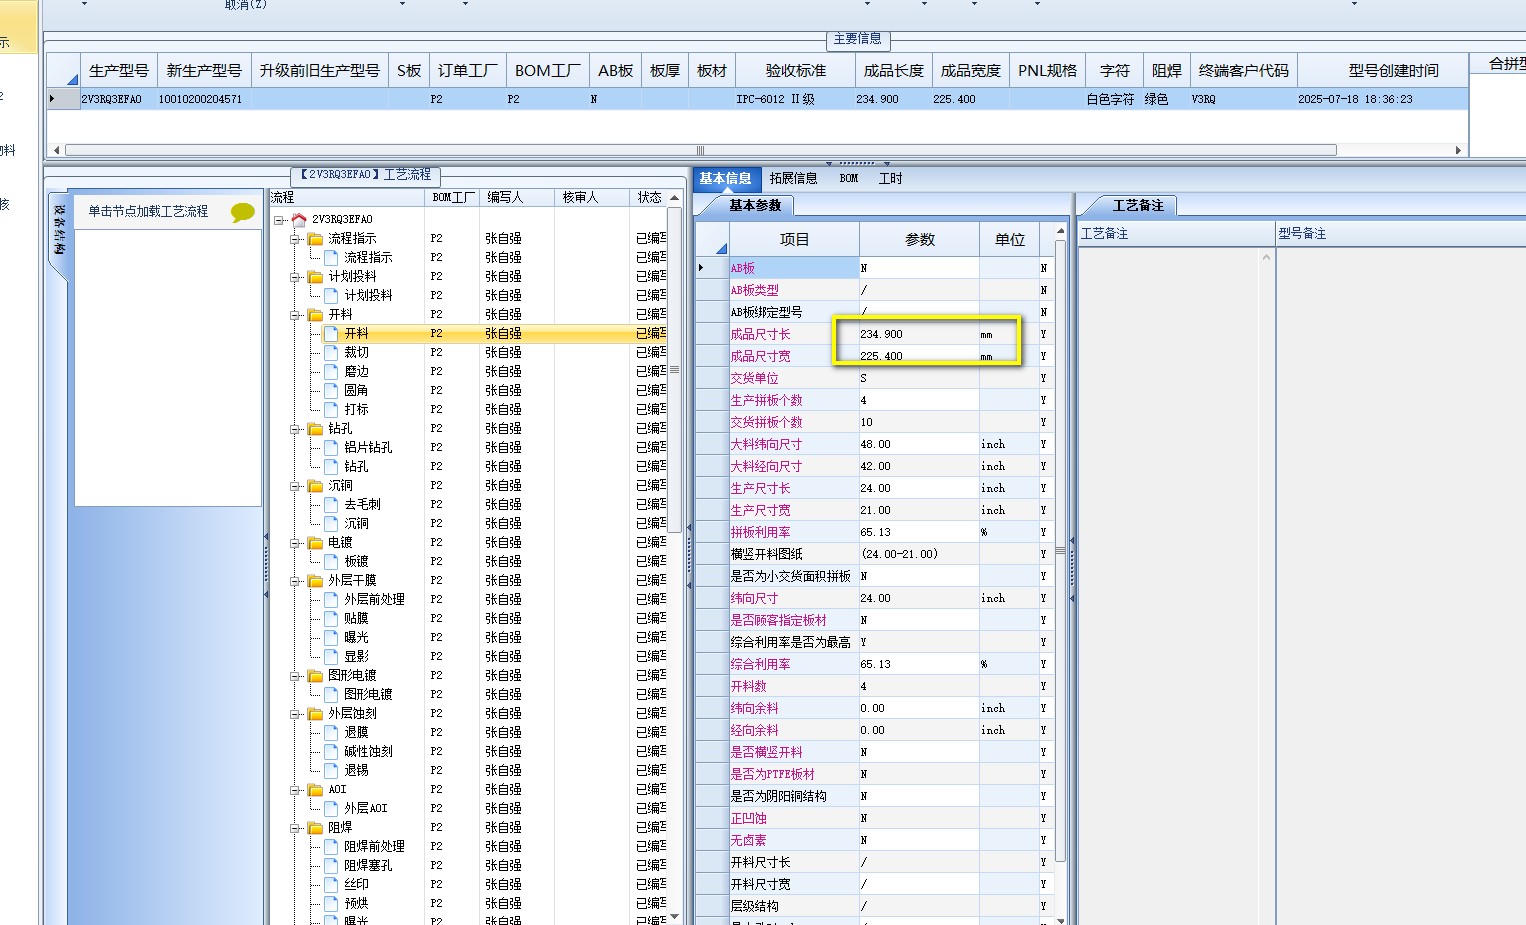
Task: Collapse the 开料 folder node
Action: tap(296, 314)
